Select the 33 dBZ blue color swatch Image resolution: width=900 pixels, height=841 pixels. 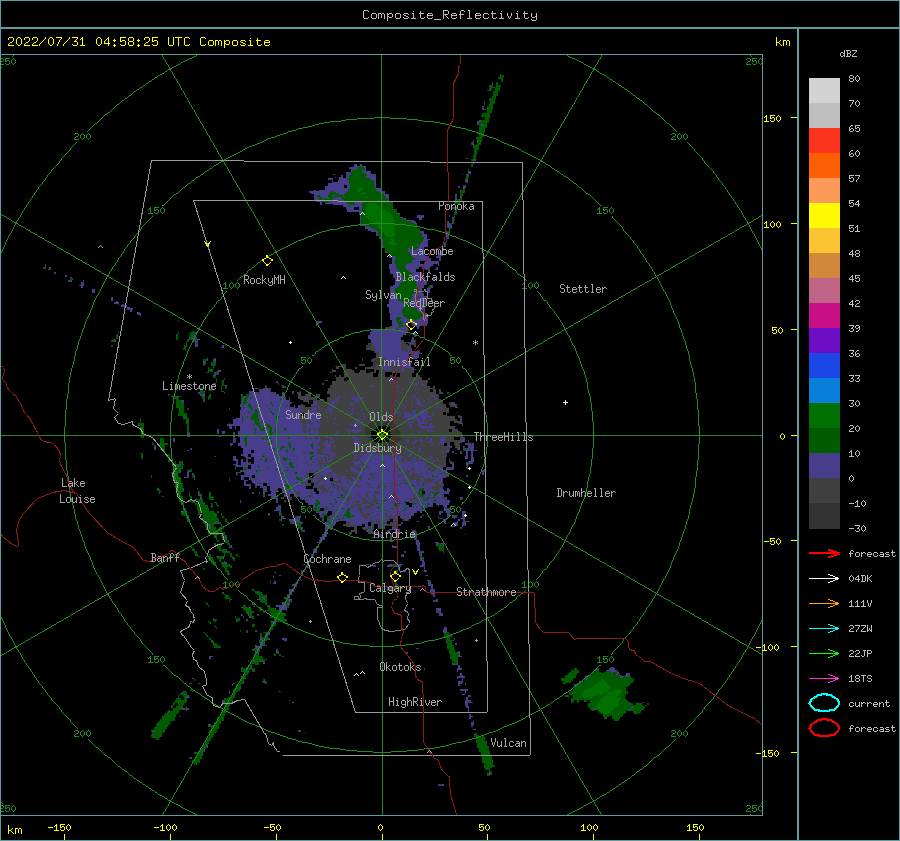tap(824, 390)
